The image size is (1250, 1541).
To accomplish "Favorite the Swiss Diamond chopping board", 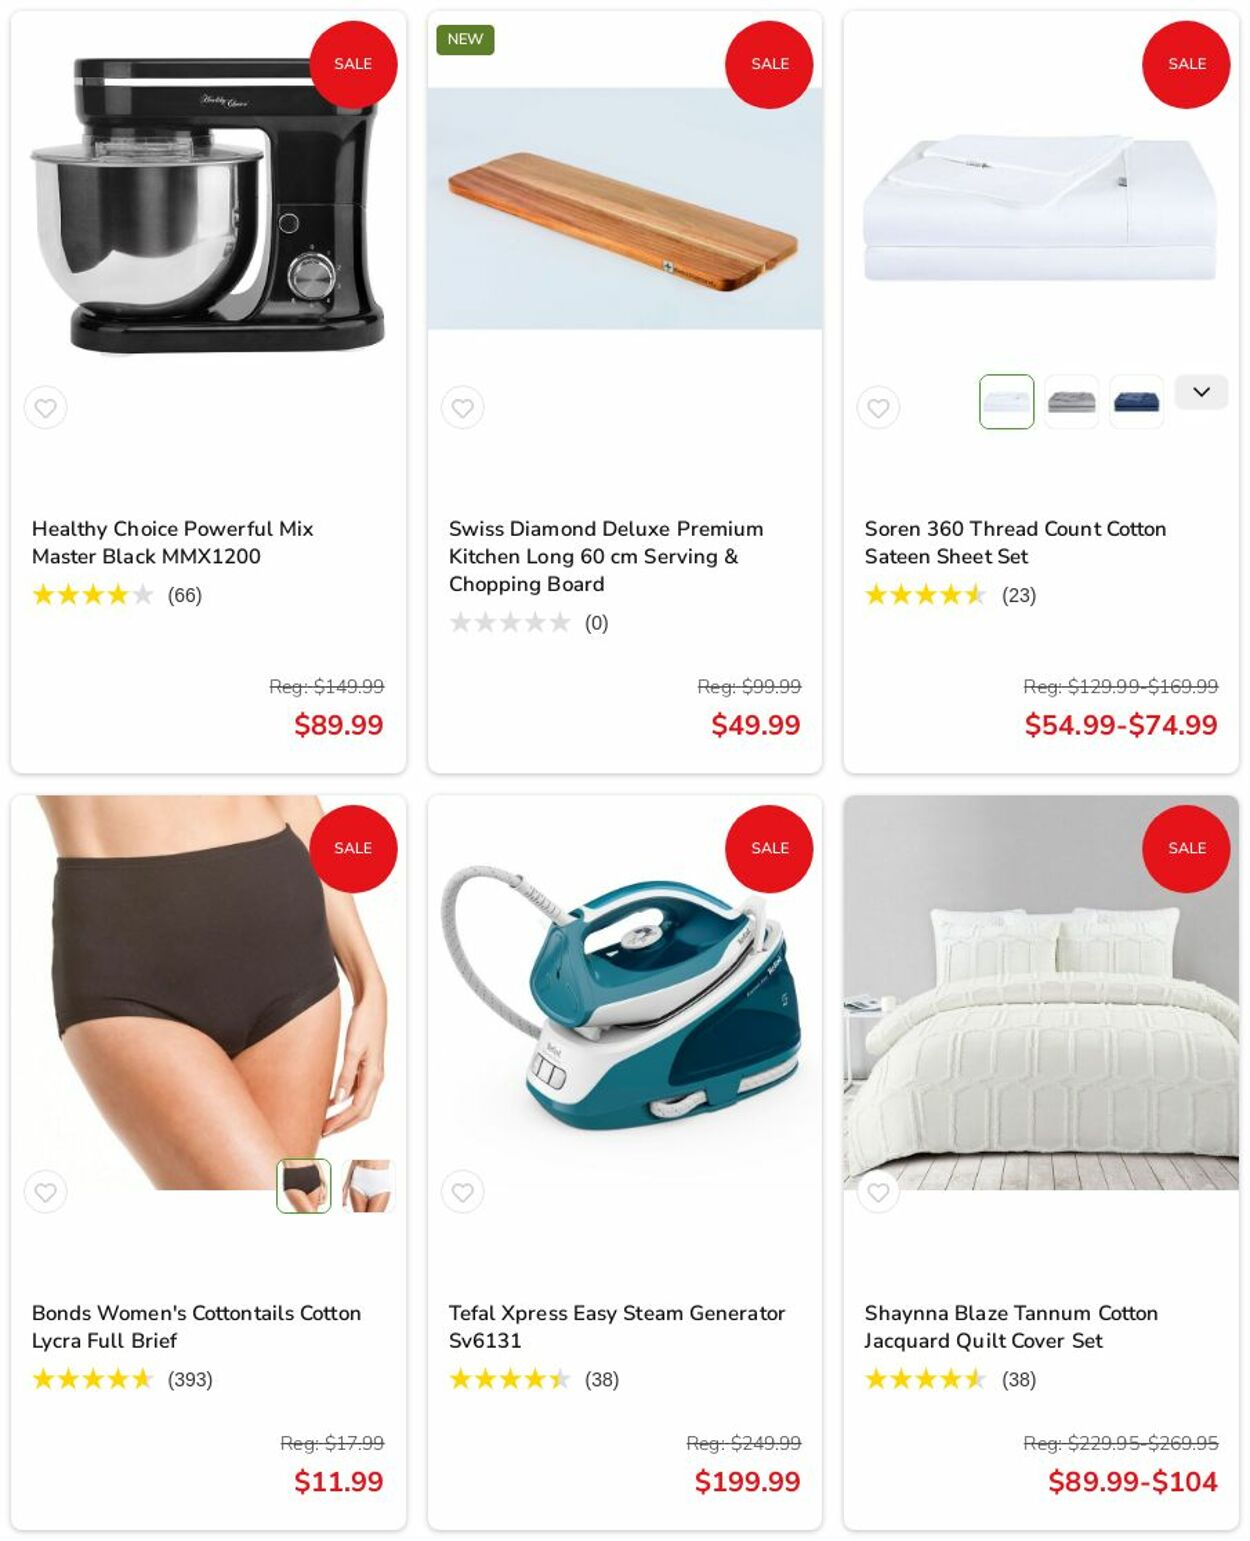I will pos(462,408).
